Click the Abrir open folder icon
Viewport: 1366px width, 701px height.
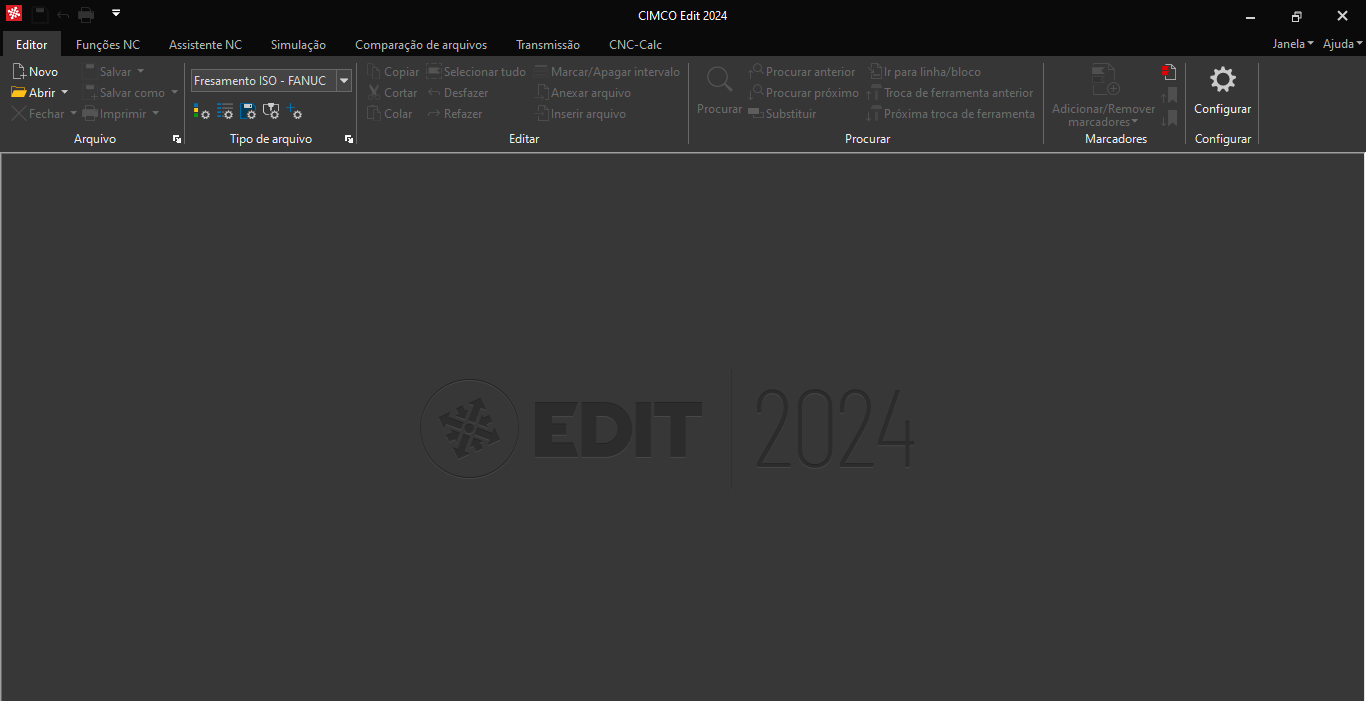(x=18, y=93)
